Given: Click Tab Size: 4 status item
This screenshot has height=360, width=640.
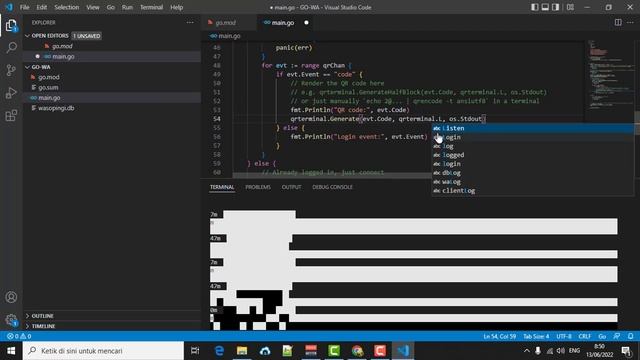Looking at the screenshot, I should point(536,336).
